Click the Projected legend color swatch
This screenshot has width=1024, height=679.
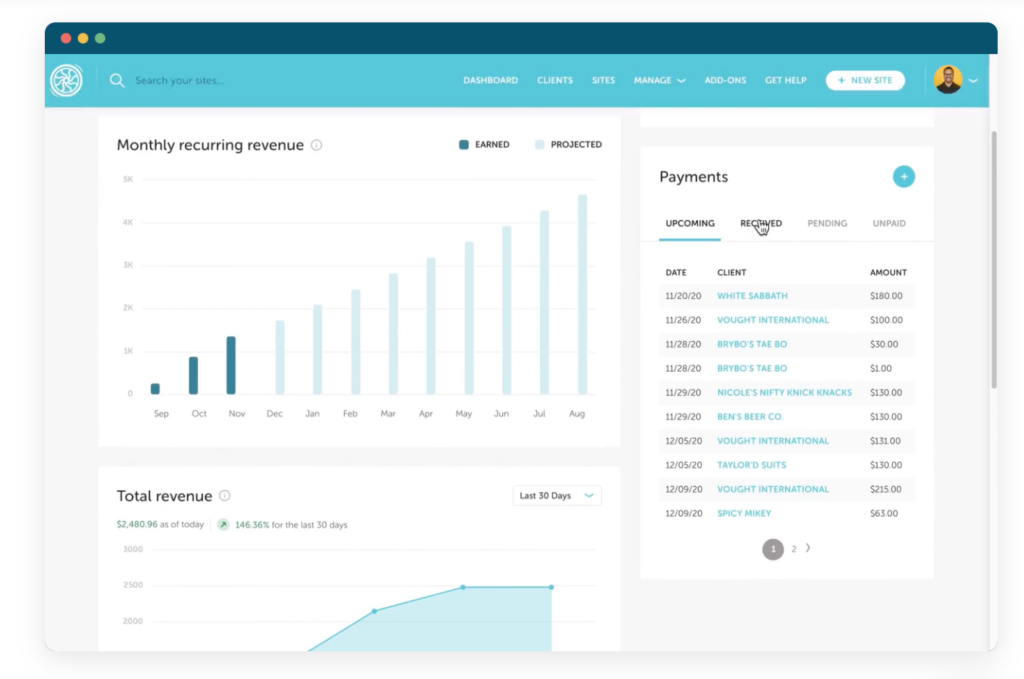tap(539, 144)
